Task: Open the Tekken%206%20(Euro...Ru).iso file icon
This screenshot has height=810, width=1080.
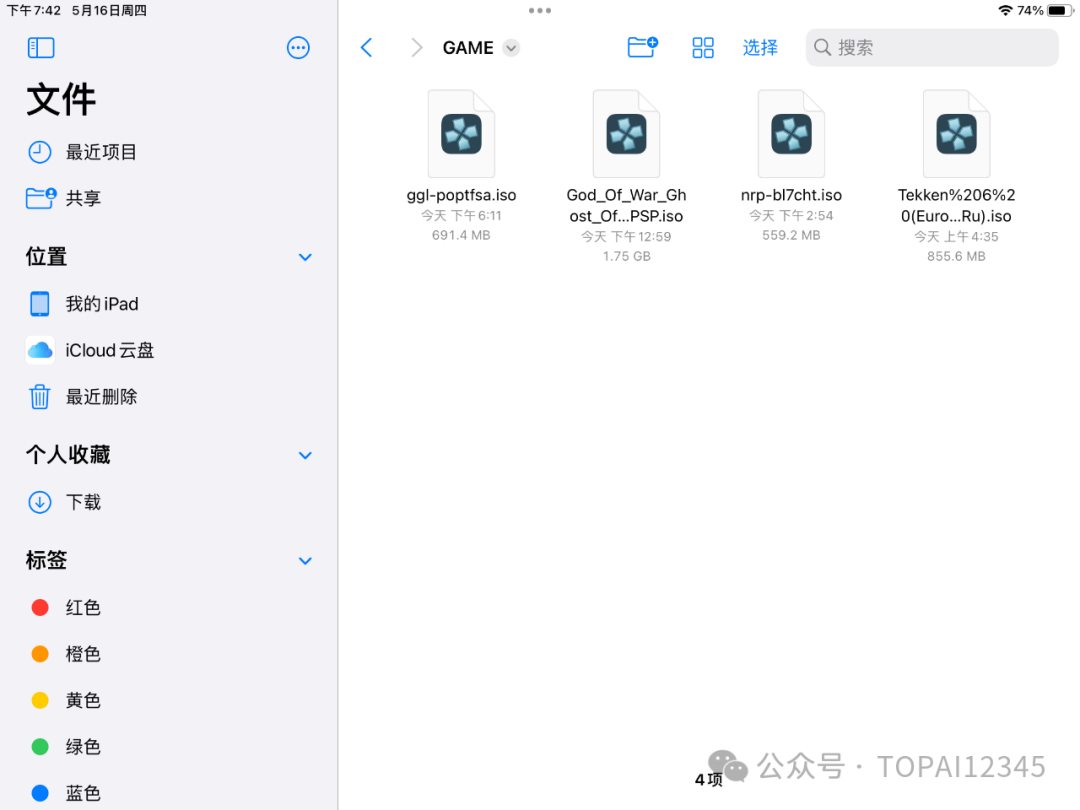Action: tap(956, 134)
